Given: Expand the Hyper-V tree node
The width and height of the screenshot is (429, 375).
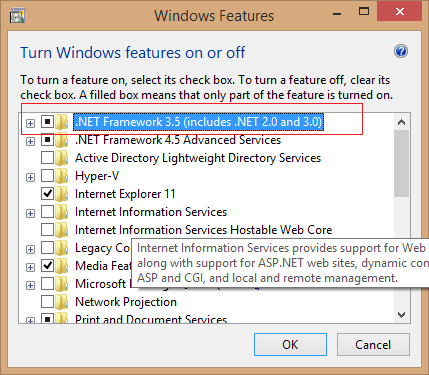Looking at the screenshot, I should 30,177.
